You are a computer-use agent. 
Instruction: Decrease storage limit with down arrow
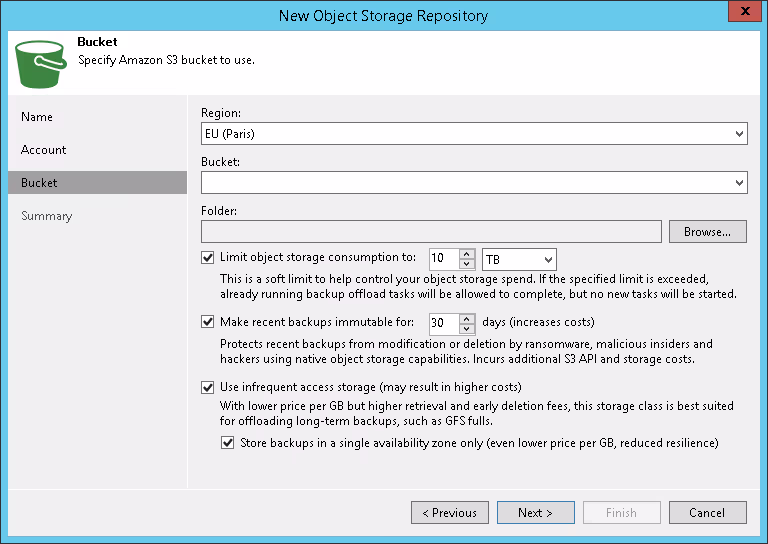click(x=467, y=264)
